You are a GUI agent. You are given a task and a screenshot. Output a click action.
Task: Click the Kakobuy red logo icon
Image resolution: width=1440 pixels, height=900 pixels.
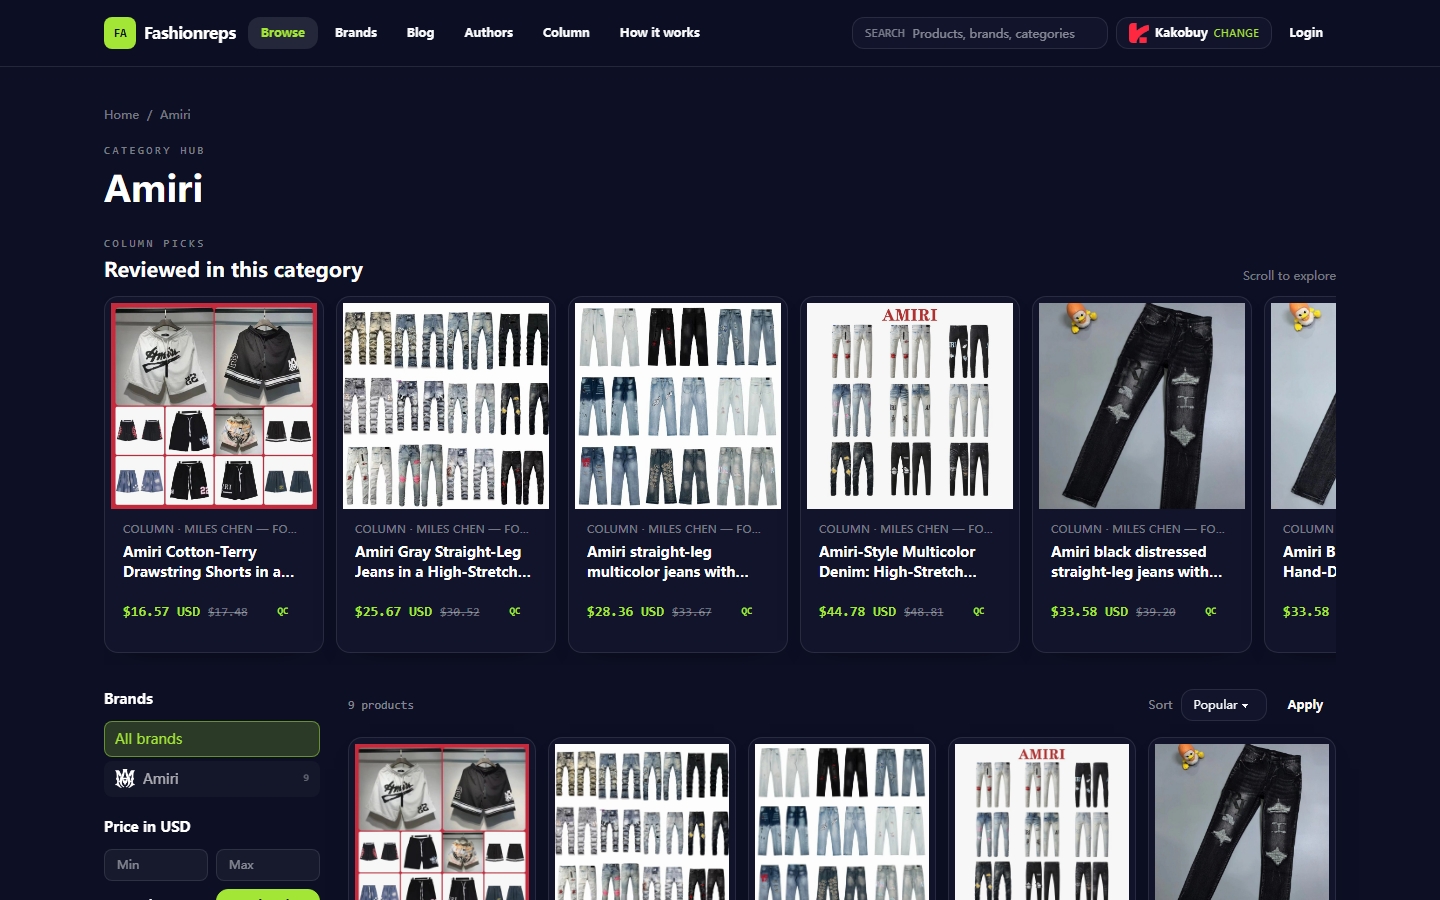(1138, 33)
